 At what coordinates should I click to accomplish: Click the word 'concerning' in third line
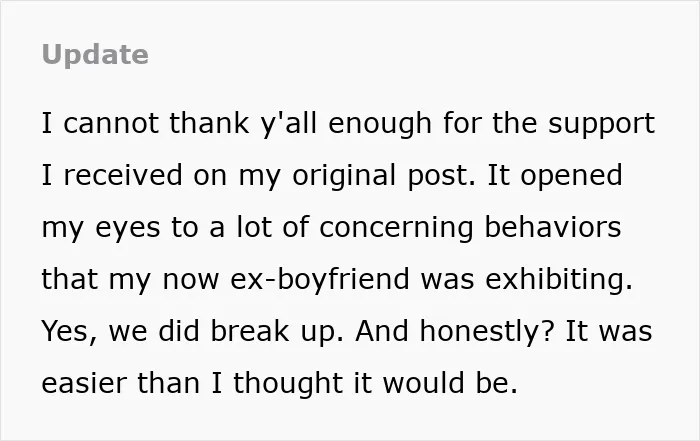[396, 229]
